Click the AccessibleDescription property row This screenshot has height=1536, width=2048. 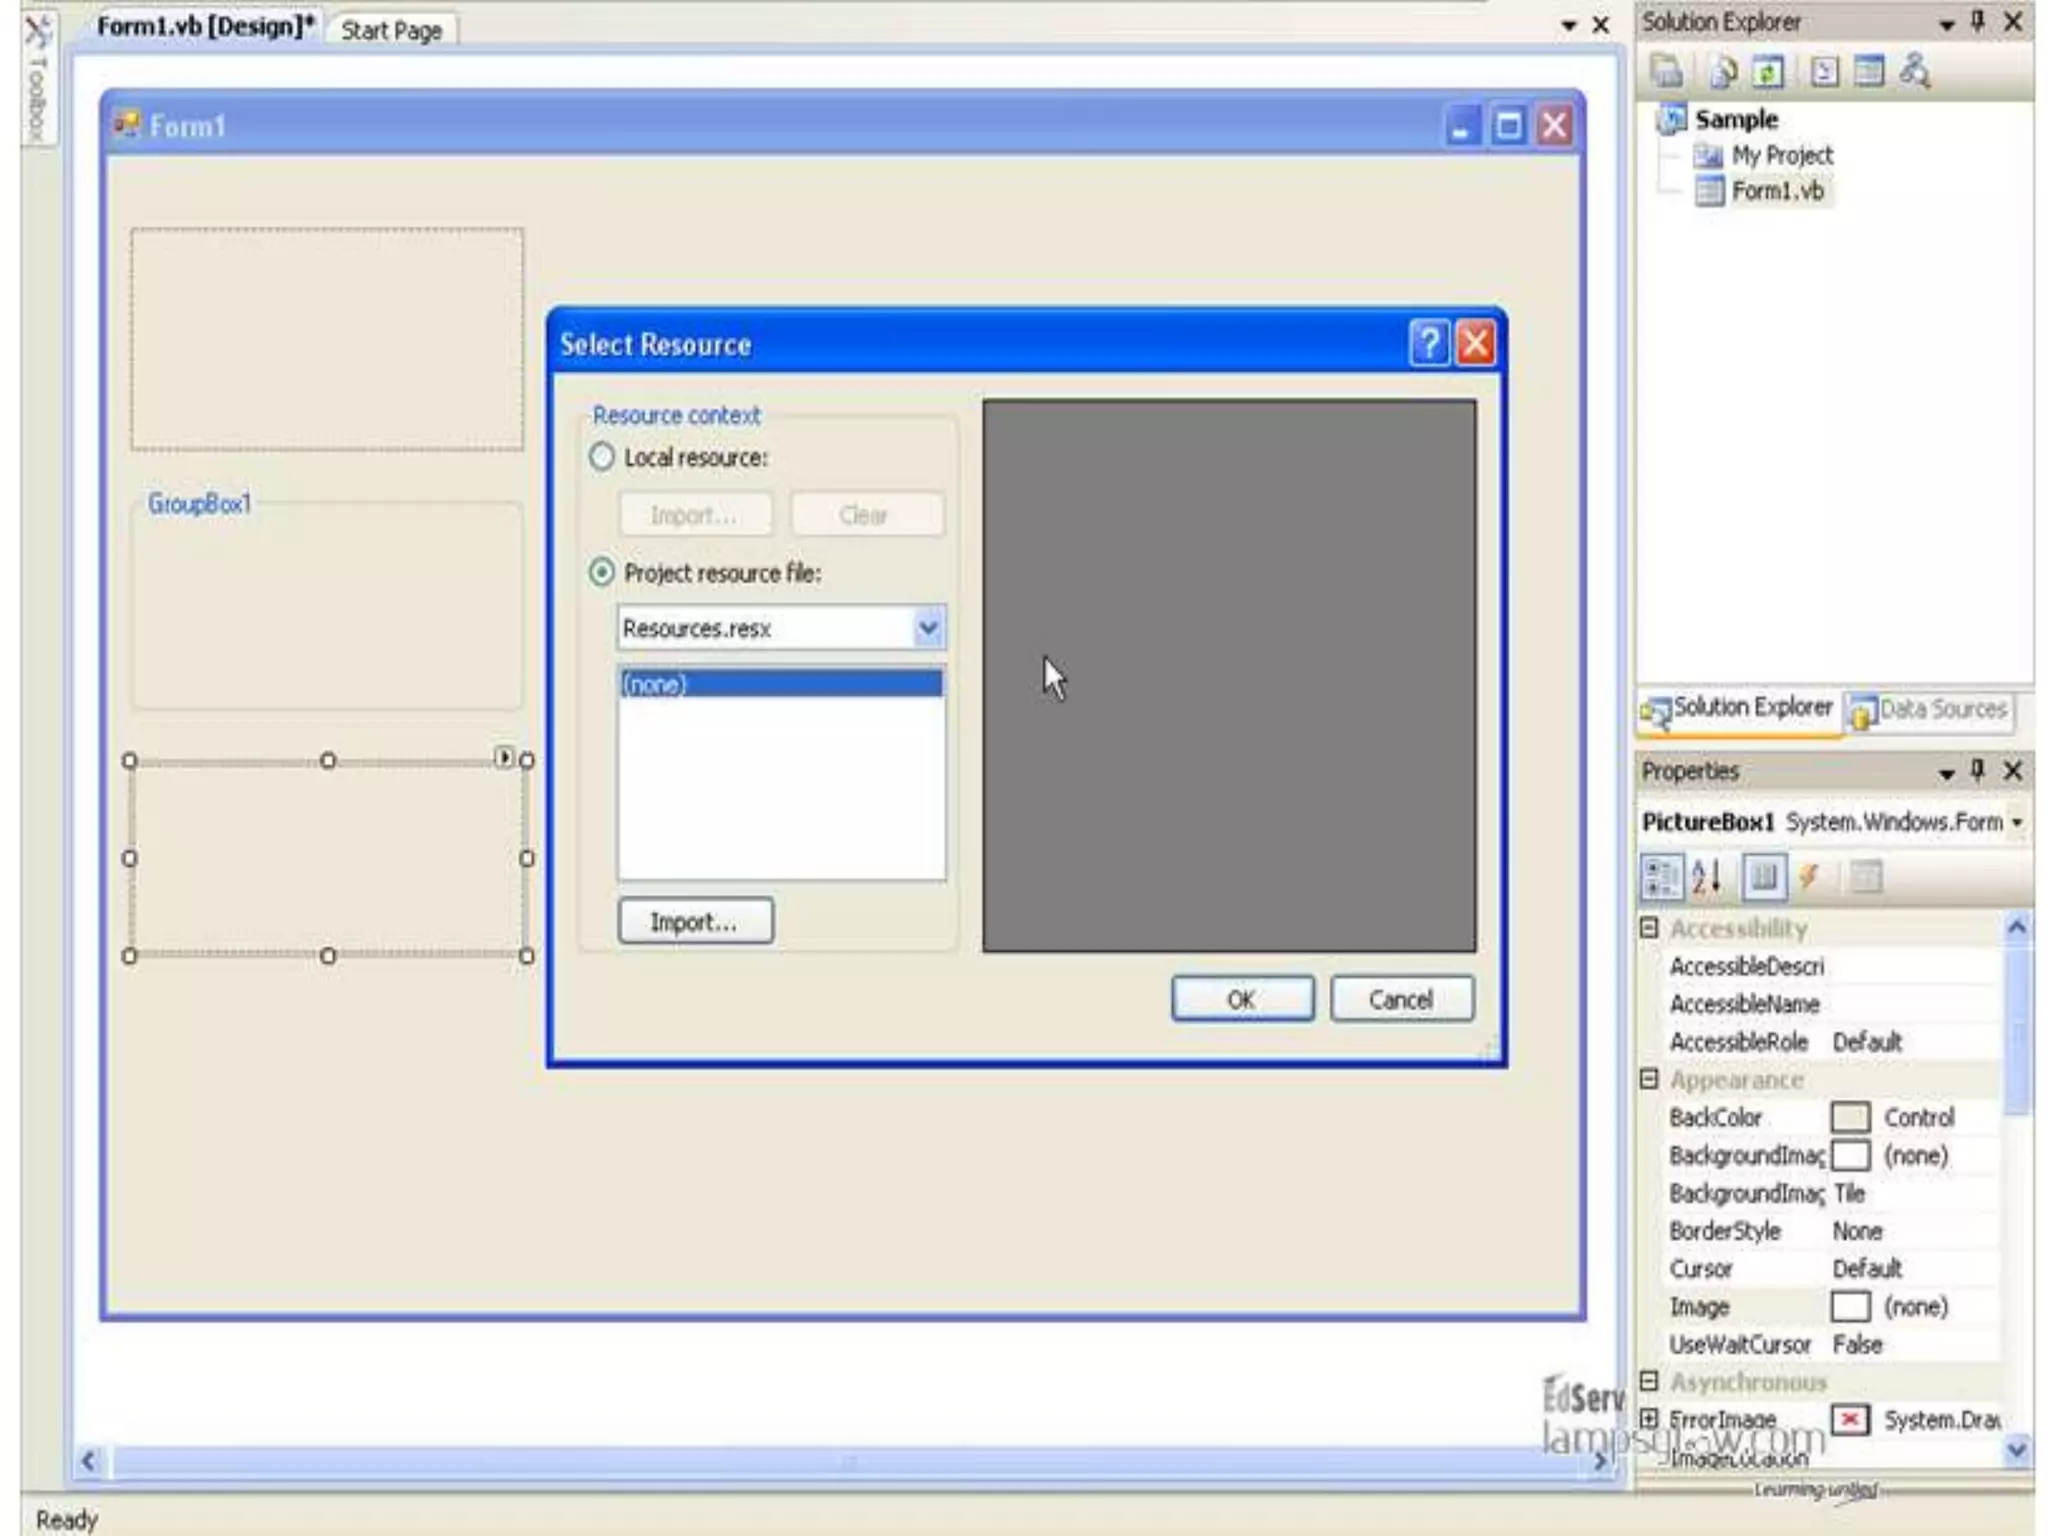[x=1832, y=966]
